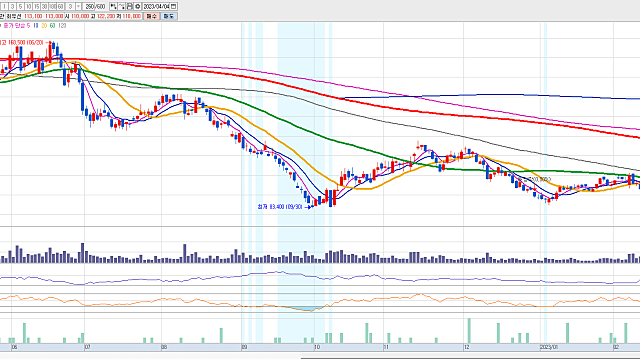Viewport: 640px width, 360px height.
Task: Click the 2023/01 label on time axis
Action: point(549,347)
